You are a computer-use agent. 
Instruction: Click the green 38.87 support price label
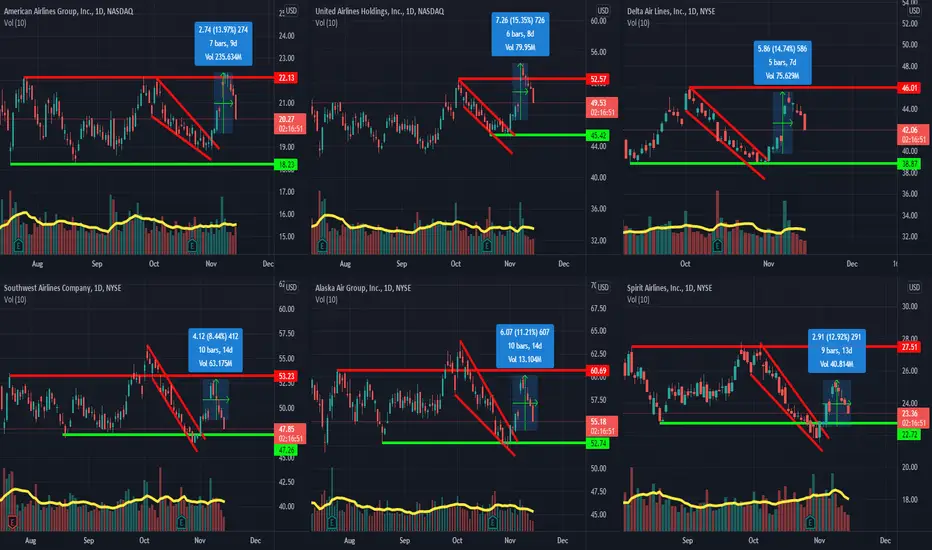[x=909, y=164]
